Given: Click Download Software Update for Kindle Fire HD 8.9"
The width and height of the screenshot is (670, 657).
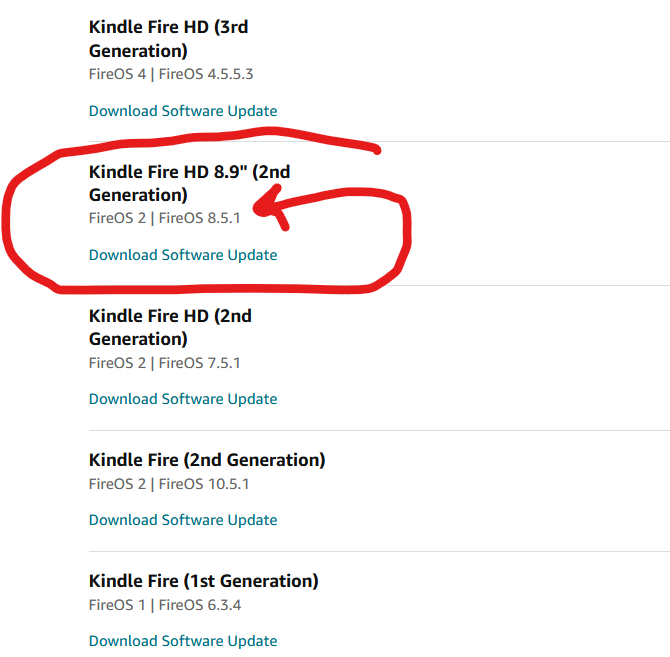Looking at the screenshot, I should pyautogui.click(x=183, y=255).
